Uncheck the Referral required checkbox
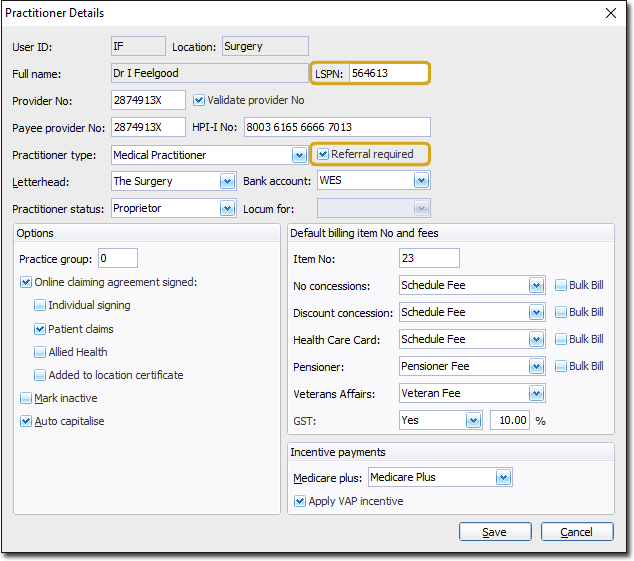This screenshot has width=634, height=561. [x=323, y=154]
